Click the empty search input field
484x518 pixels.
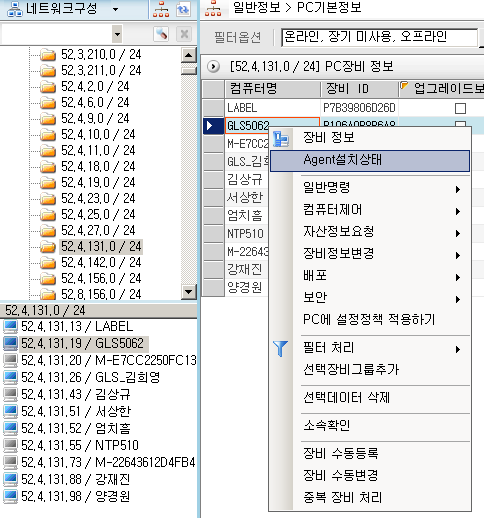pyautogui.click(x=57, y=34)
